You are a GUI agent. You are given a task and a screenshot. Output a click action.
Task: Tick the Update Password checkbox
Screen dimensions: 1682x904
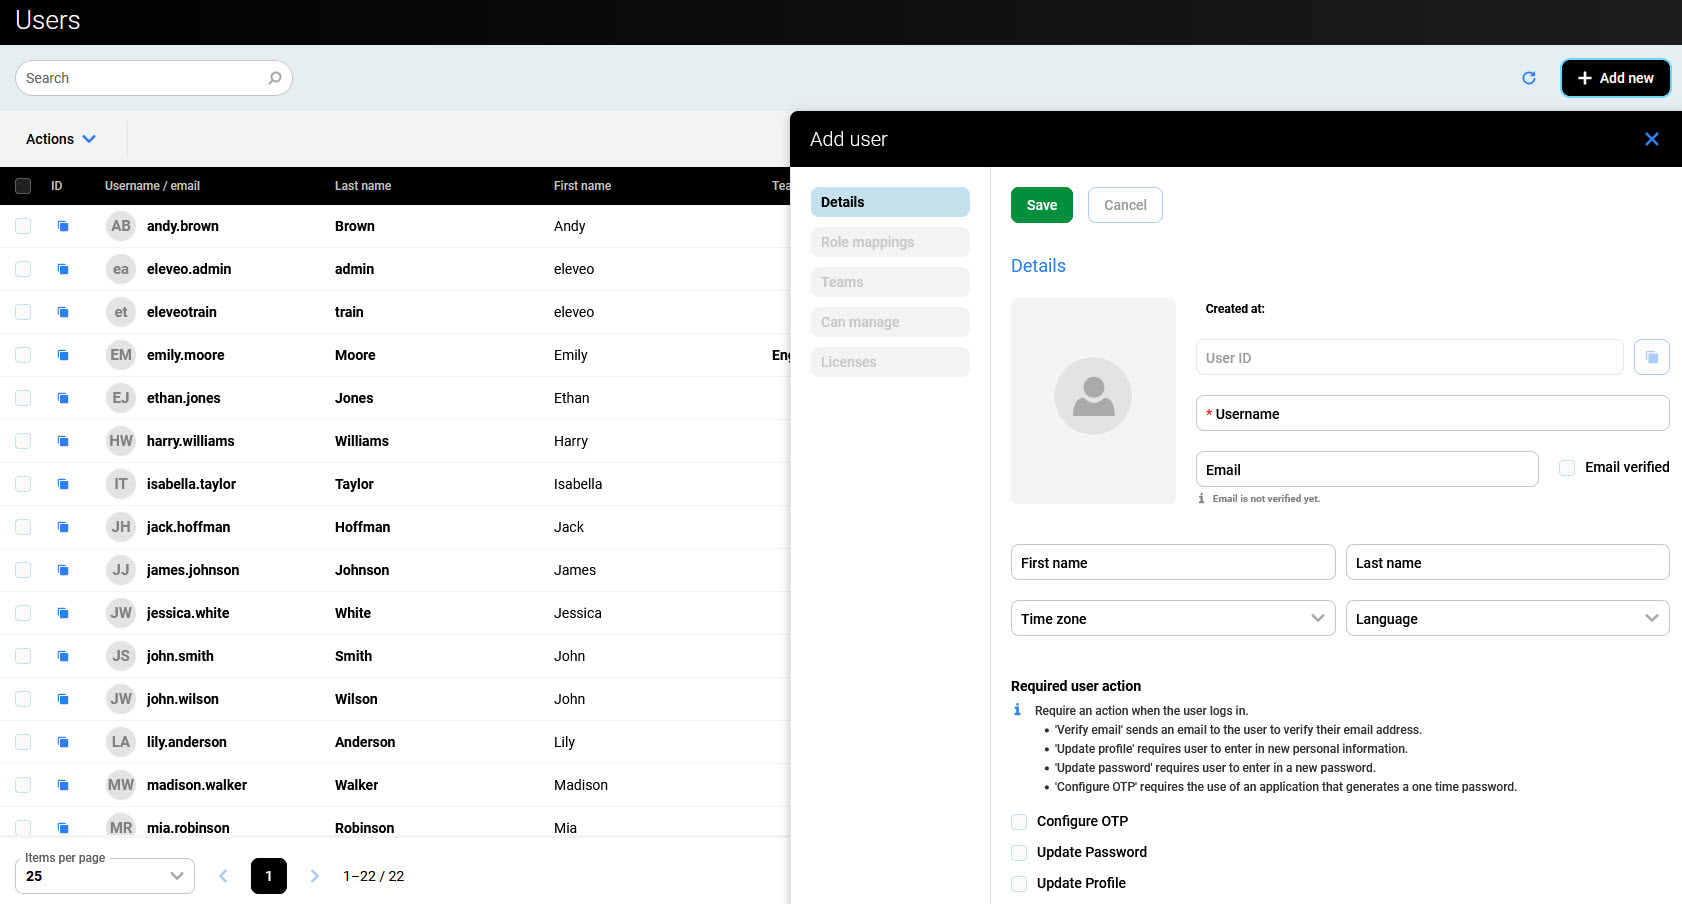[1019, 853]
